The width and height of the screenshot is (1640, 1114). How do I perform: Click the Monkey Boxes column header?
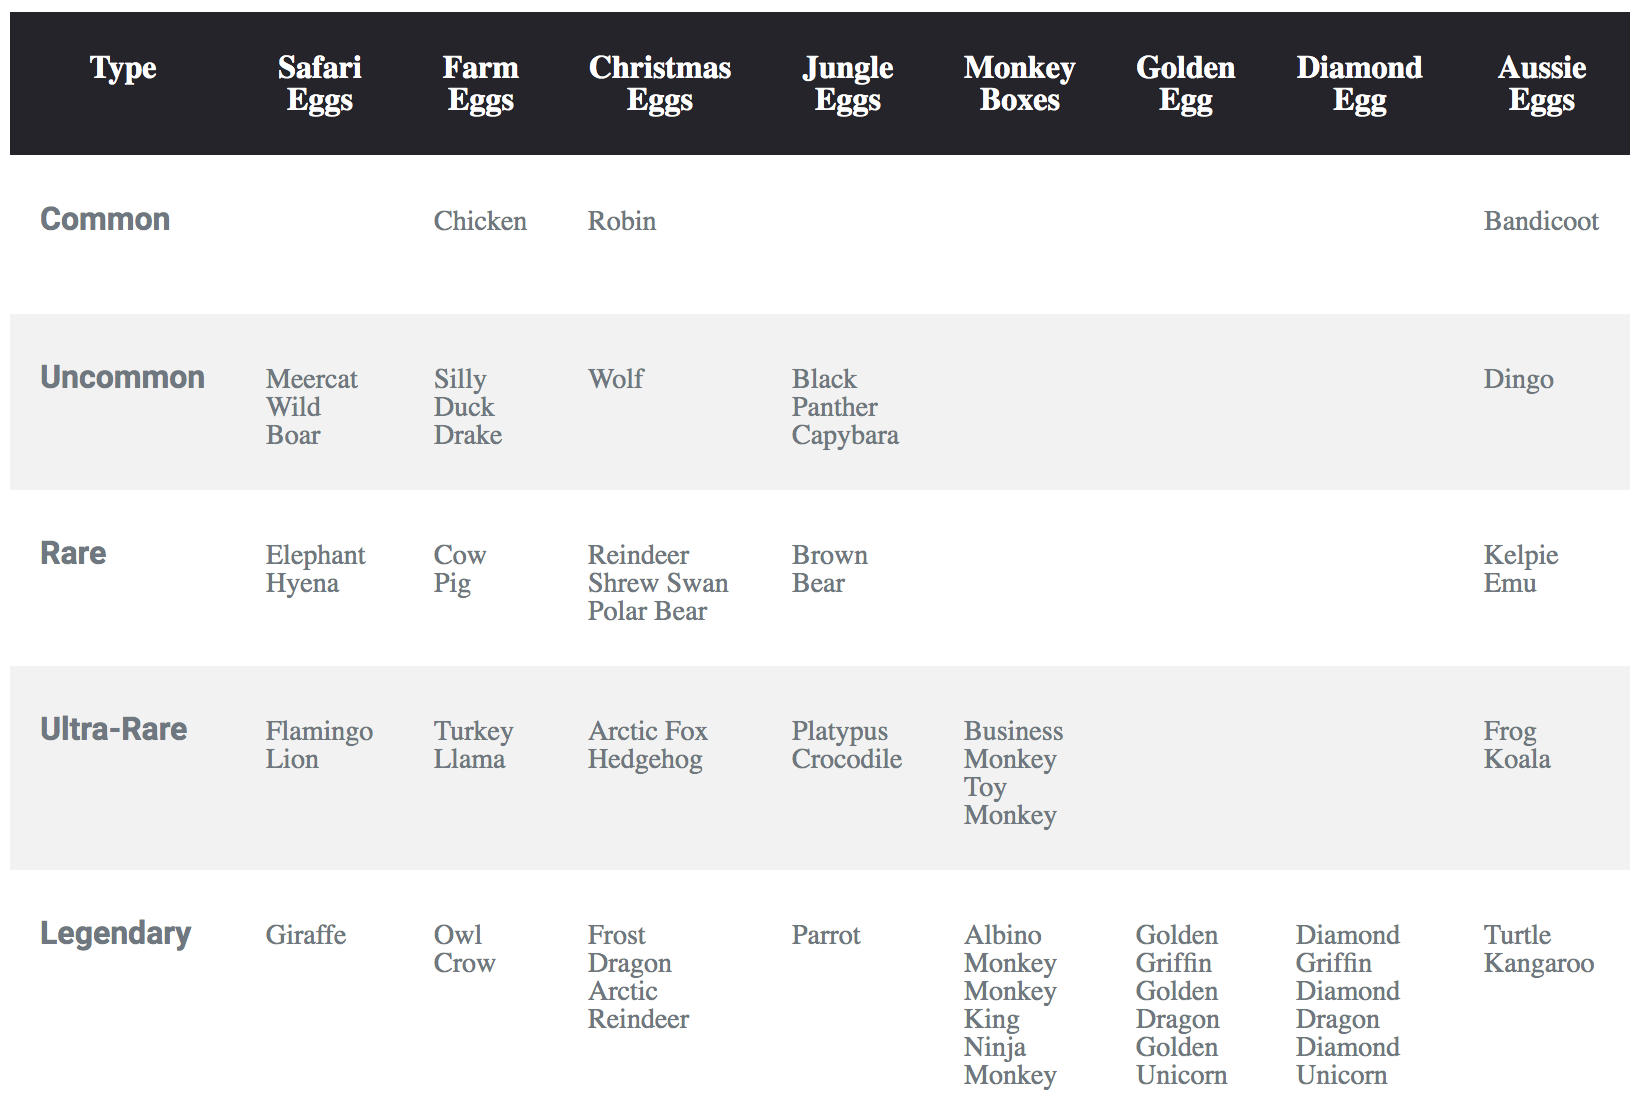pos(1019,84)
